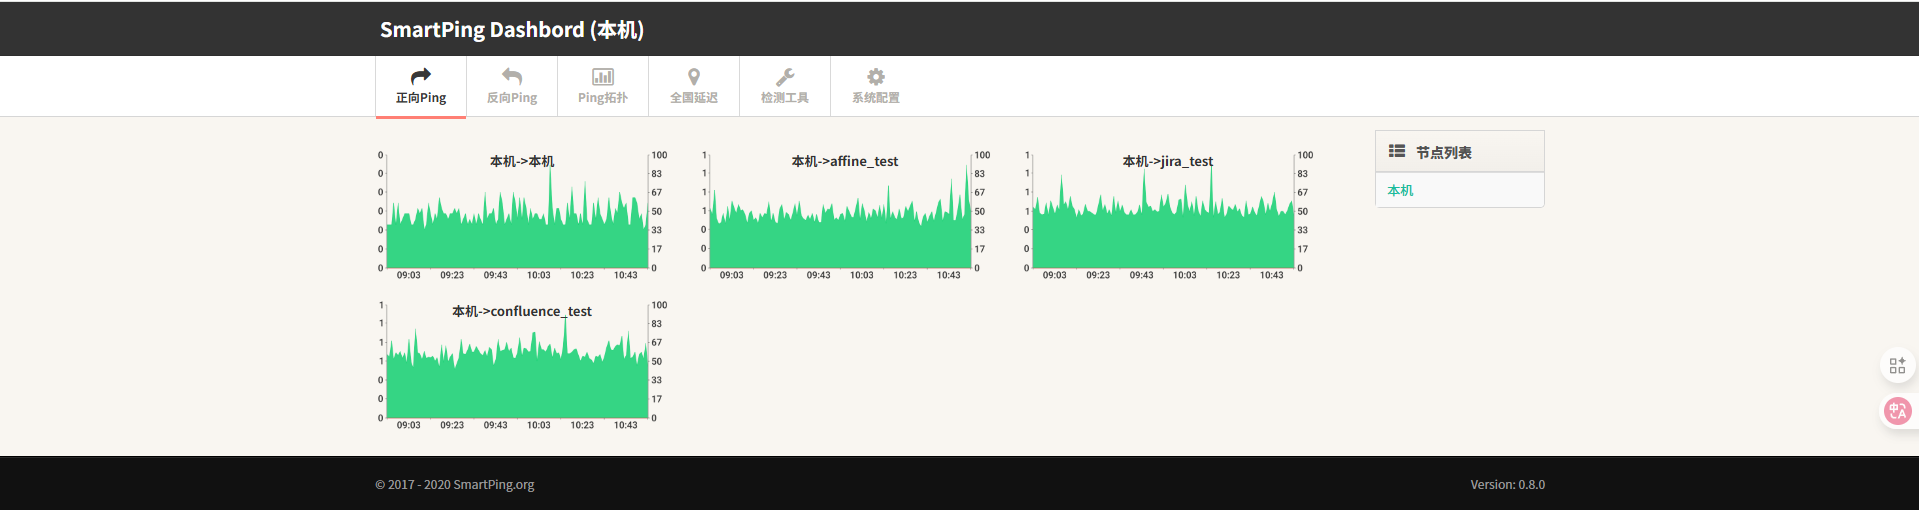Click the SmartPing Dashbord title
Viewport: 1919px width, 510px height.
point(511,30)
